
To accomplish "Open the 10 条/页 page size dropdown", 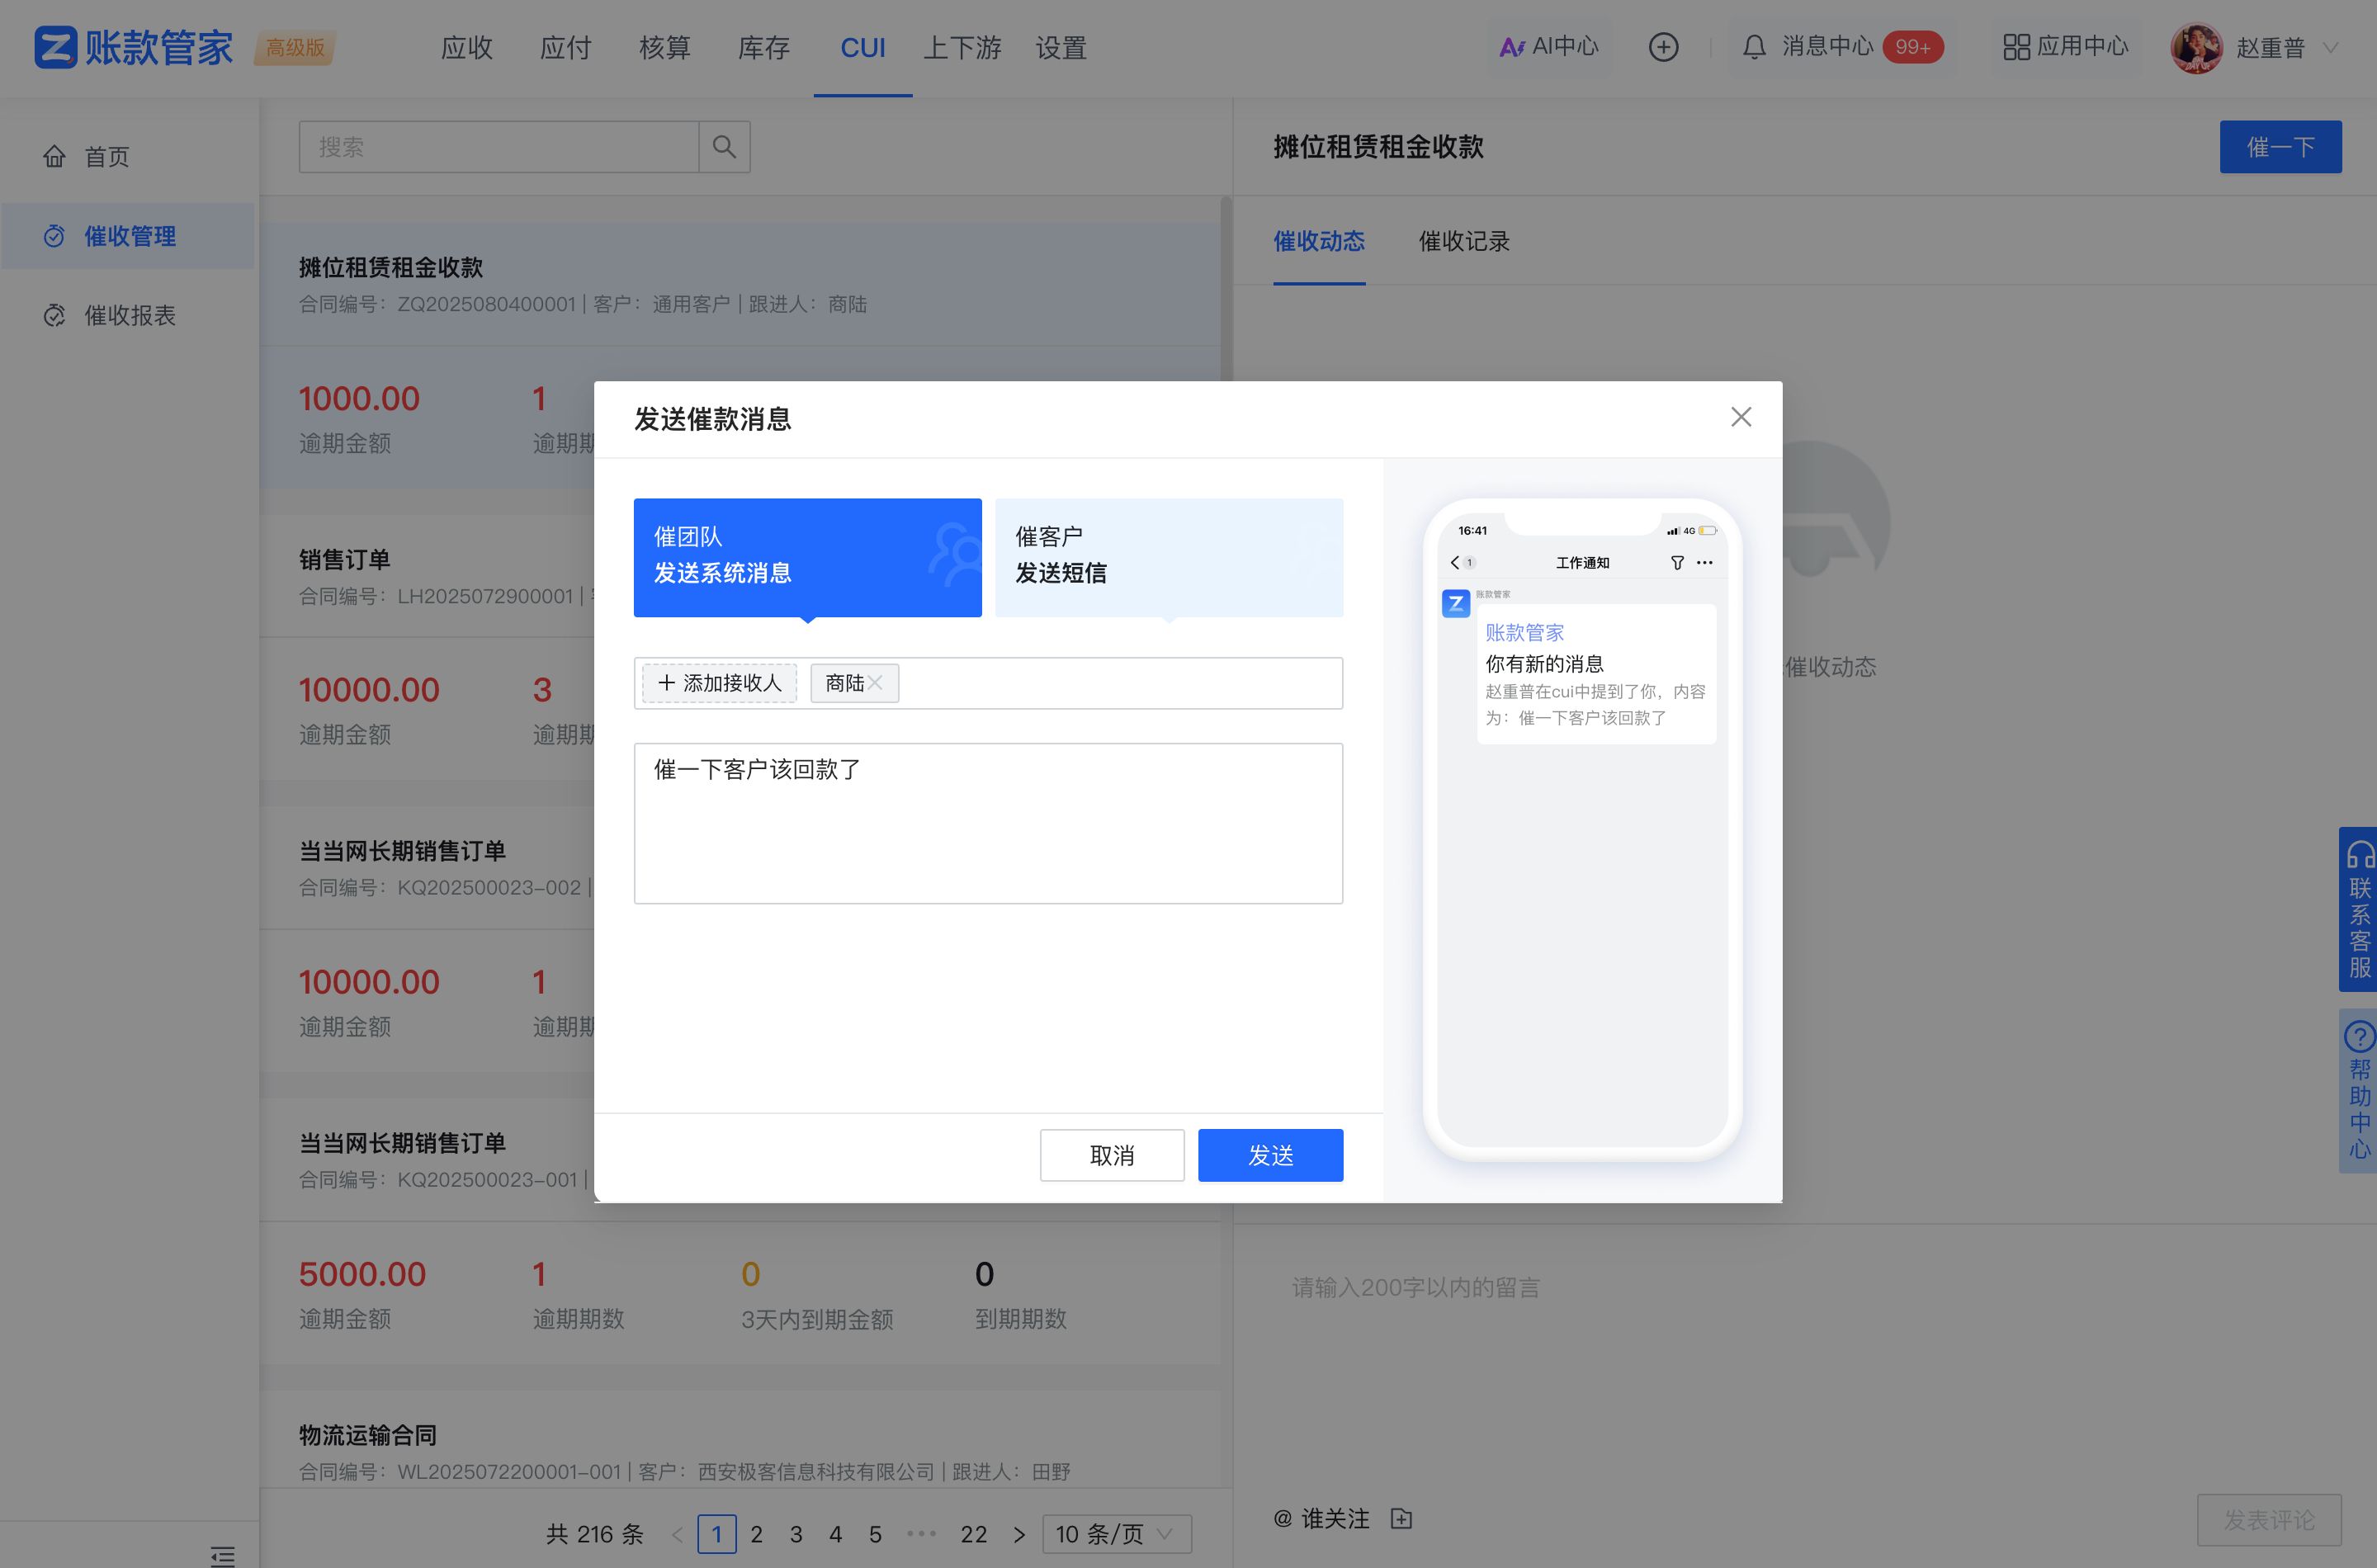I will click(x=1116, y=1534).
